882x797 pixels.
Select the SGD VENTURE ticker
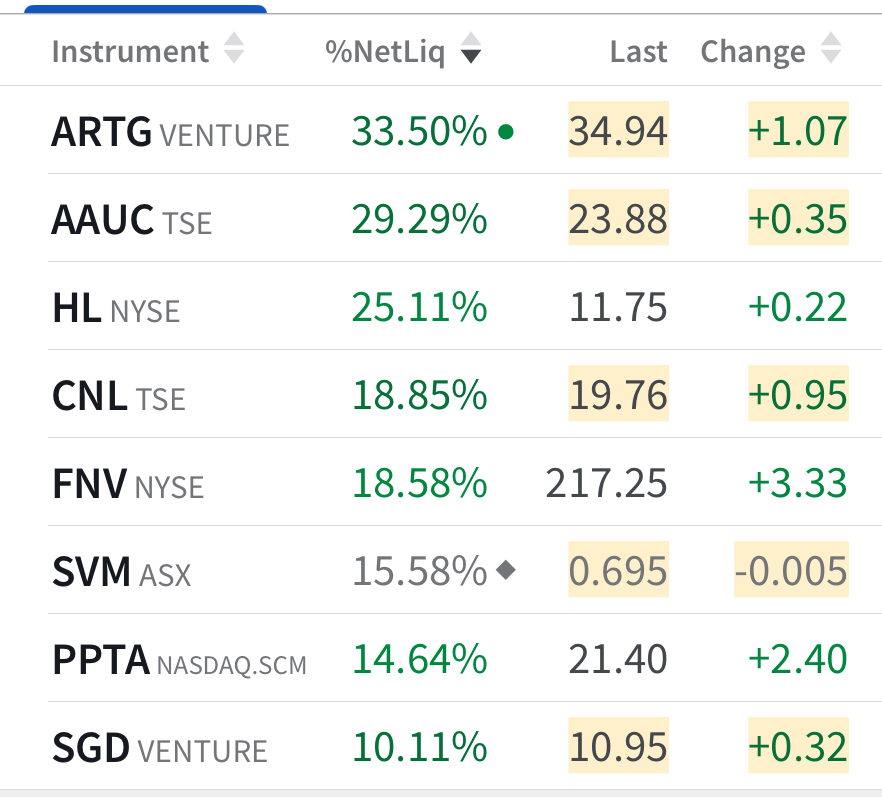coord(159,747)
